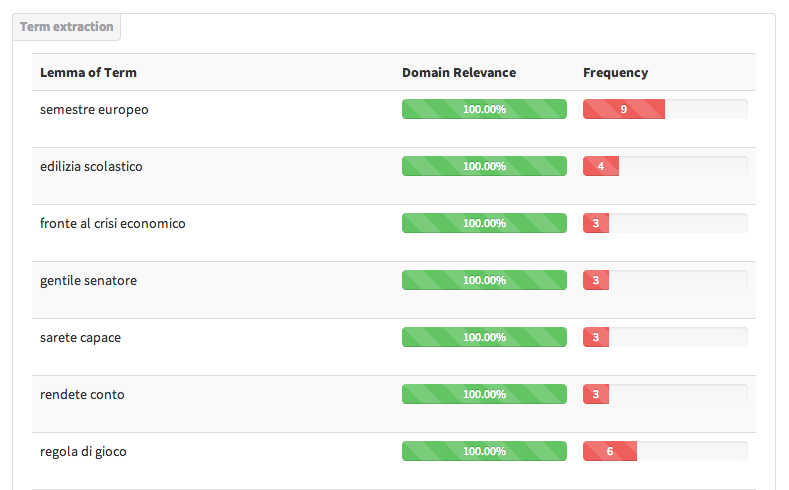Select the 'sarete capace' term
The width and height of the screenshot is (789, 490).
(x=81, y=338)
